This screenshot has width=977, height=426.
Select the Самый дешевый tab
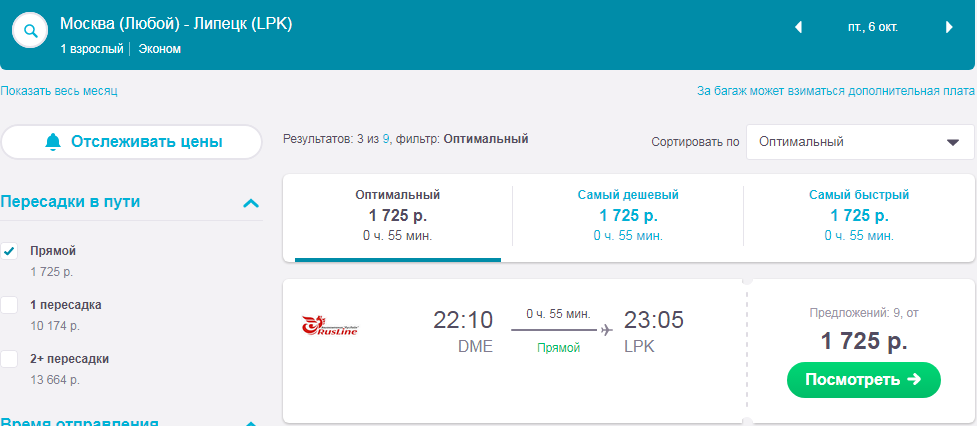pyautogui.click(x=628, y=215)
